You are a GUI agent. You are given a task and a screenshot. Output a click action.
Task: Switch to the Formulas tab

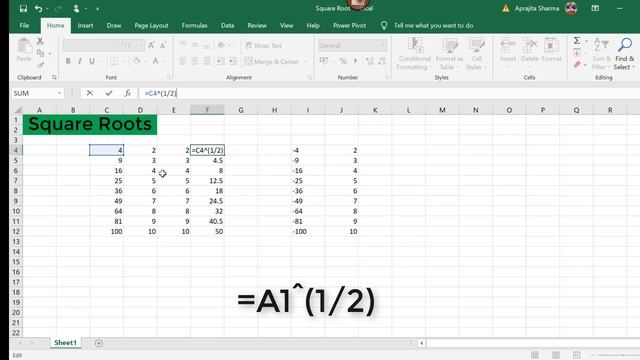tap(194, 25)
